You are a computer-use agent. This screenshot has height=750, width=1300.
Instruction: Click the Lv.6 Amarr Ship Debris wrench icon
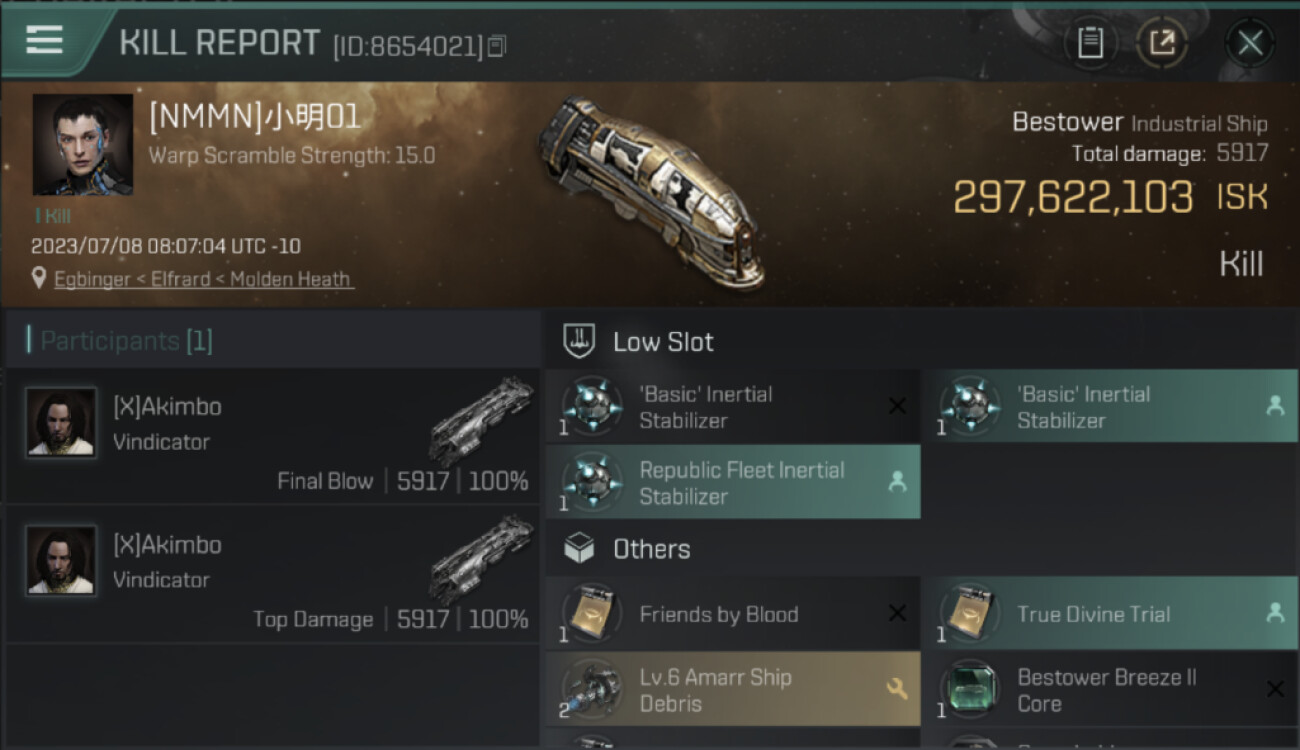point(897,689)
